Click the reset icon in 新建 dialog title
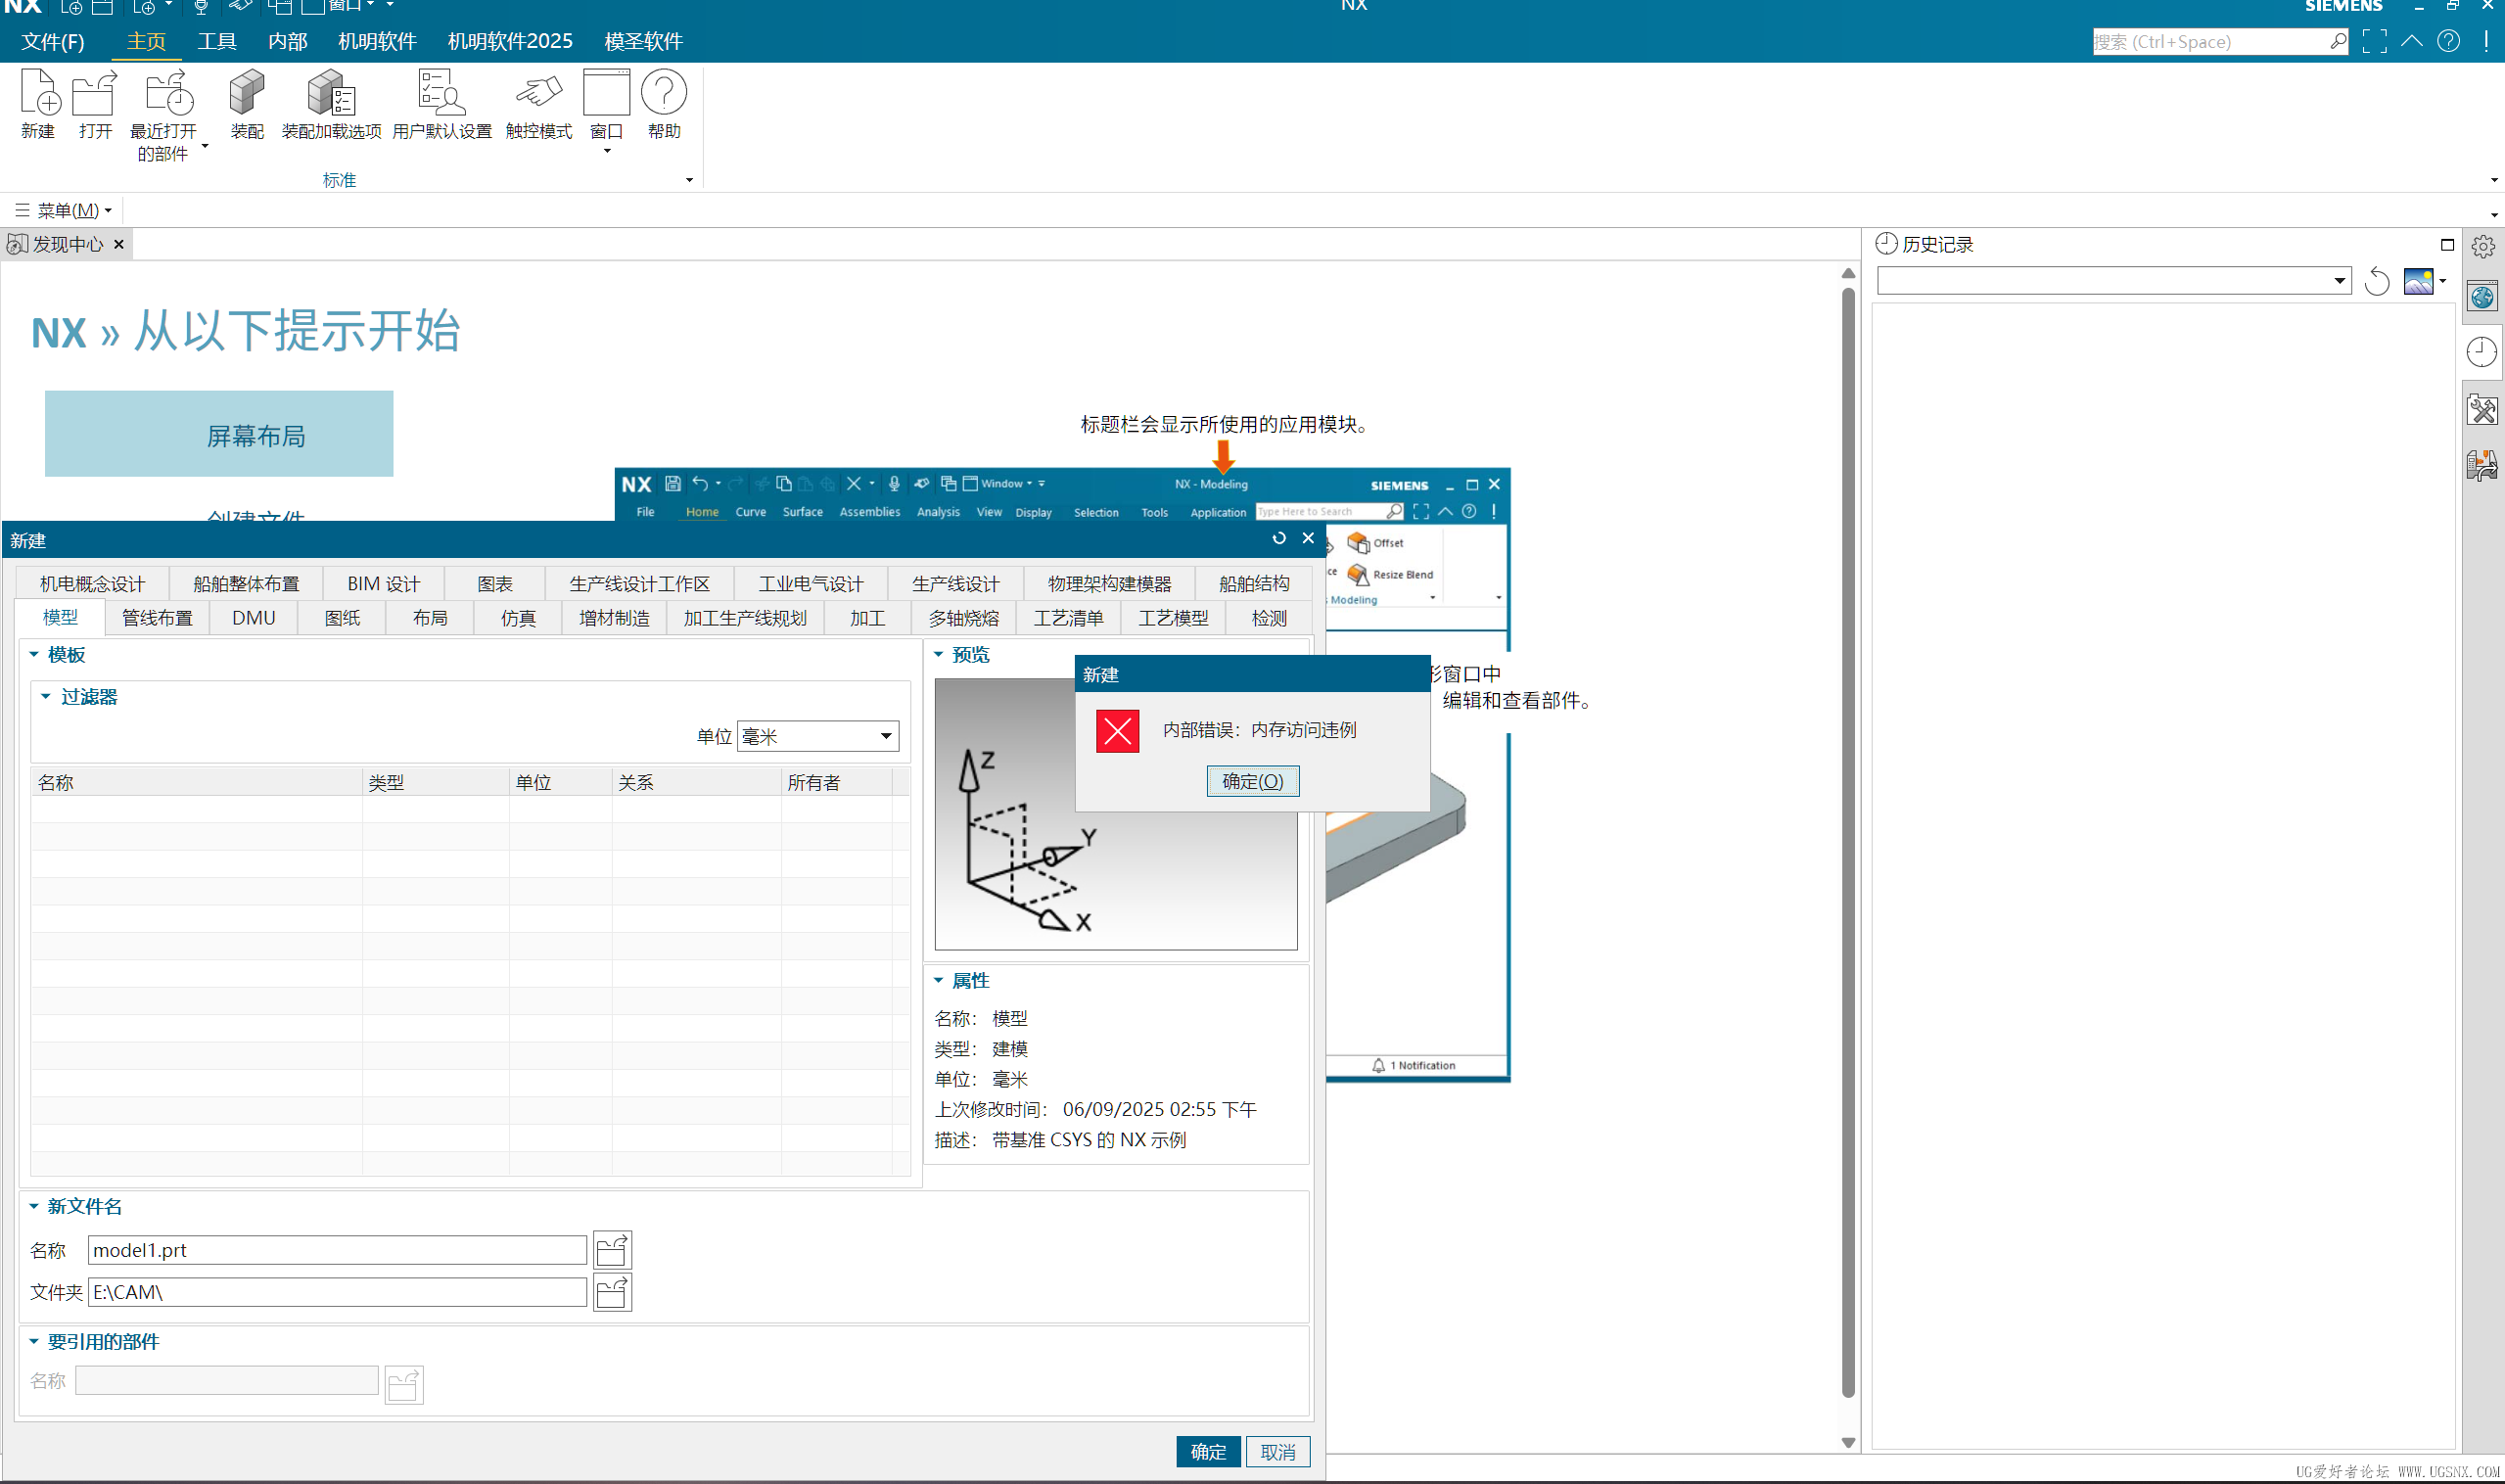The image size is (2505, 1484). pyautogui.click(x=1278, y=538)
